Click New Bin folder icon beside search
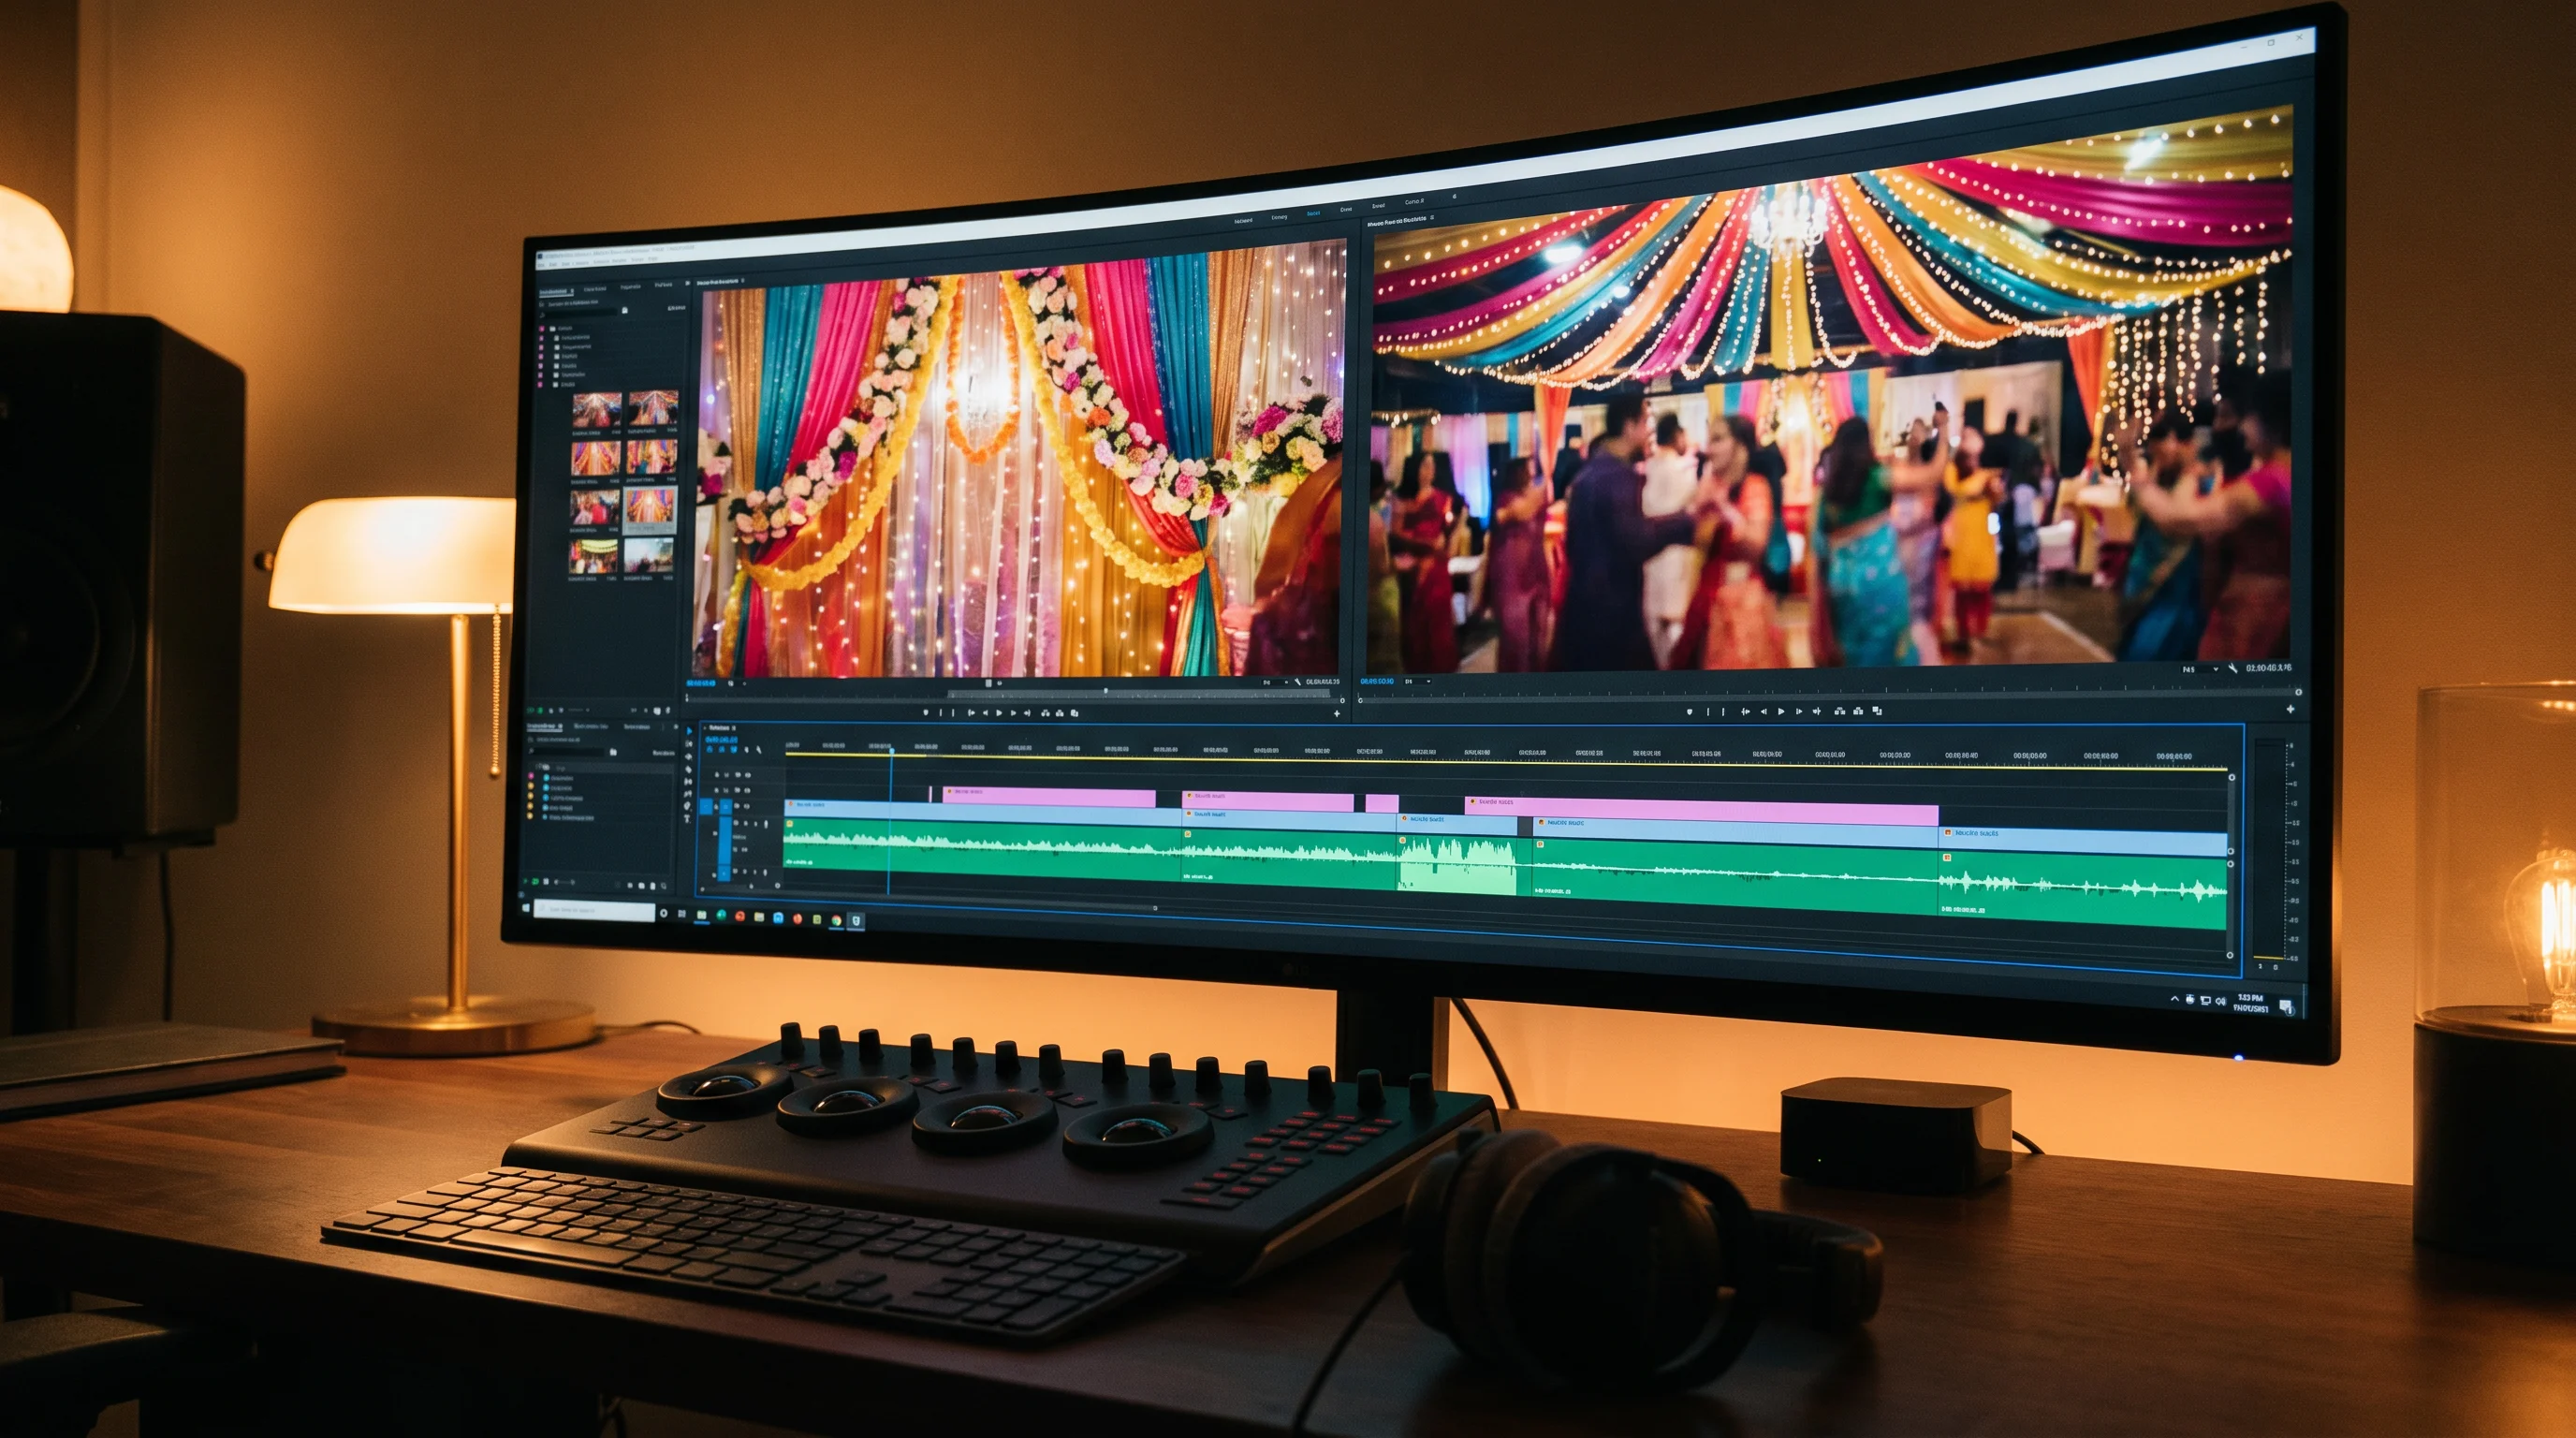This screenshot has width=2576, height=1438. coord(626,310)
